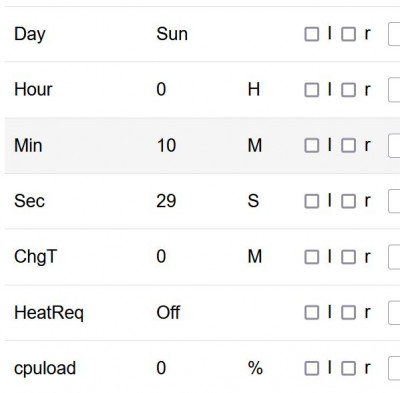Click the HeatReq value 'Off'
Image resolution: width=400 pixels, height=393 pixels.
tap(168, 312)
